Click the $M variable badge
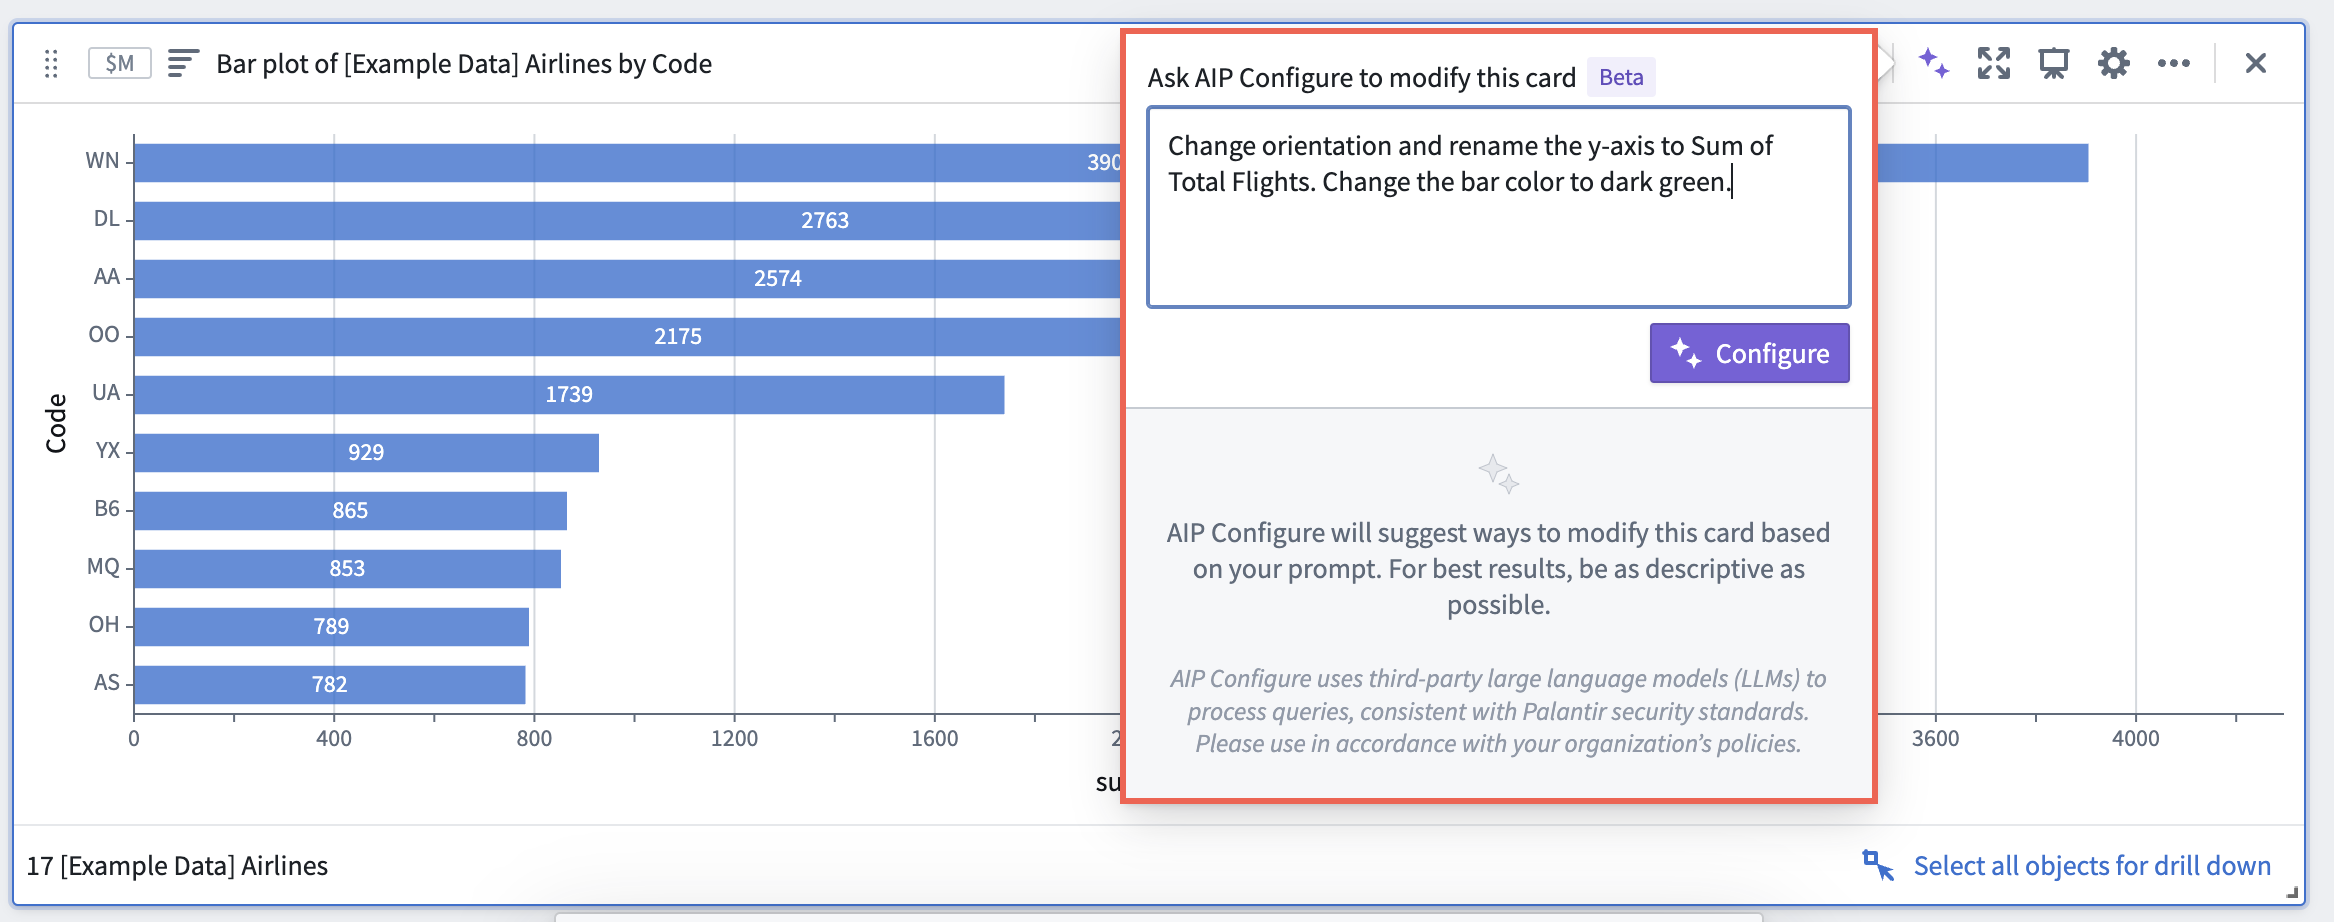This screenshot has height=922, width=2334. 119,63
